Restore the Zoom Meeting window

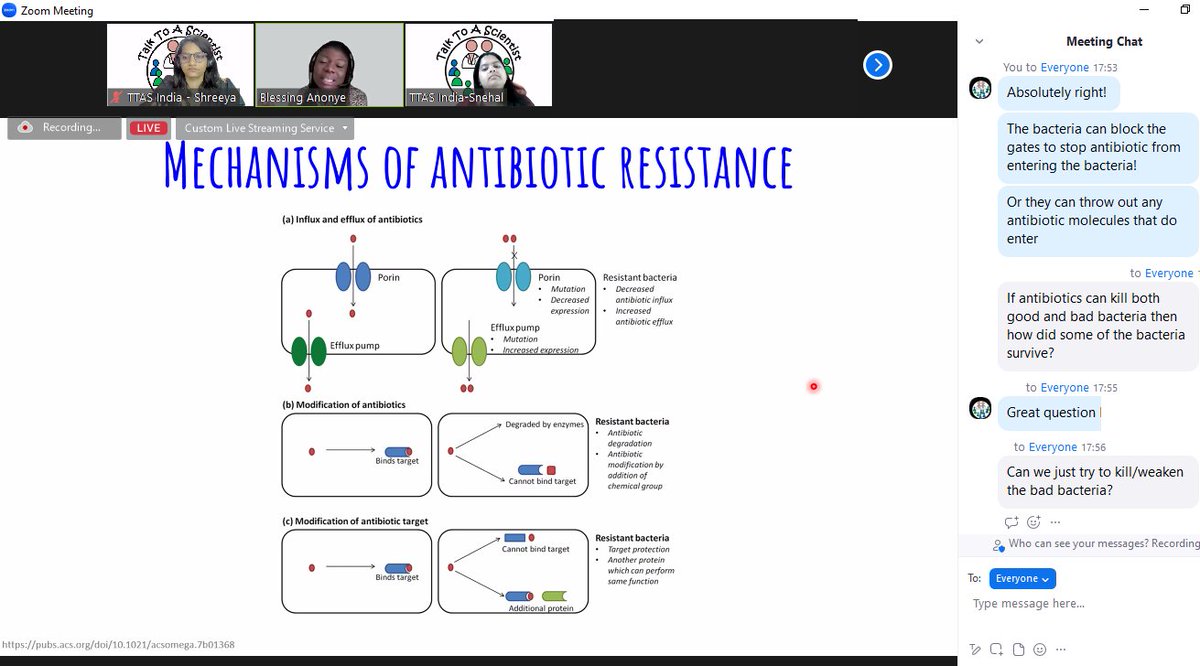click(1185, 10)
